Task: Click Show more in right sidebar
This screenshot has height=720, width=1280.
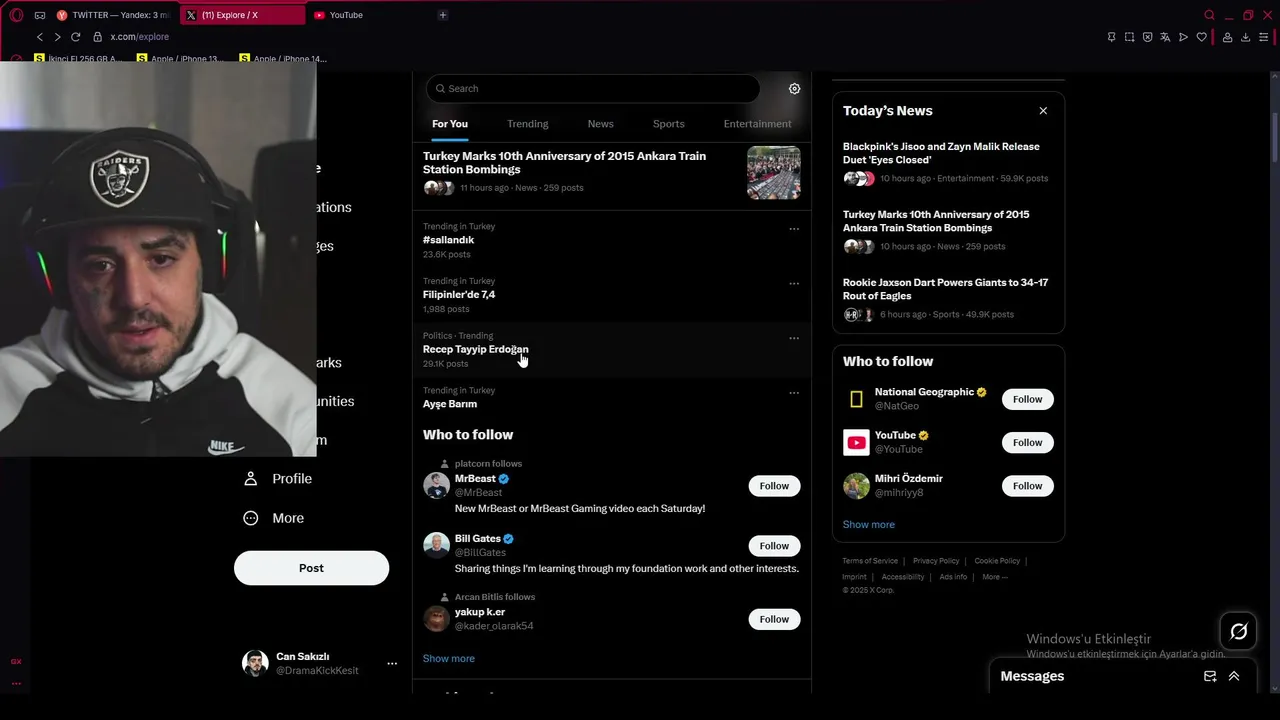Action: (869, 525)
